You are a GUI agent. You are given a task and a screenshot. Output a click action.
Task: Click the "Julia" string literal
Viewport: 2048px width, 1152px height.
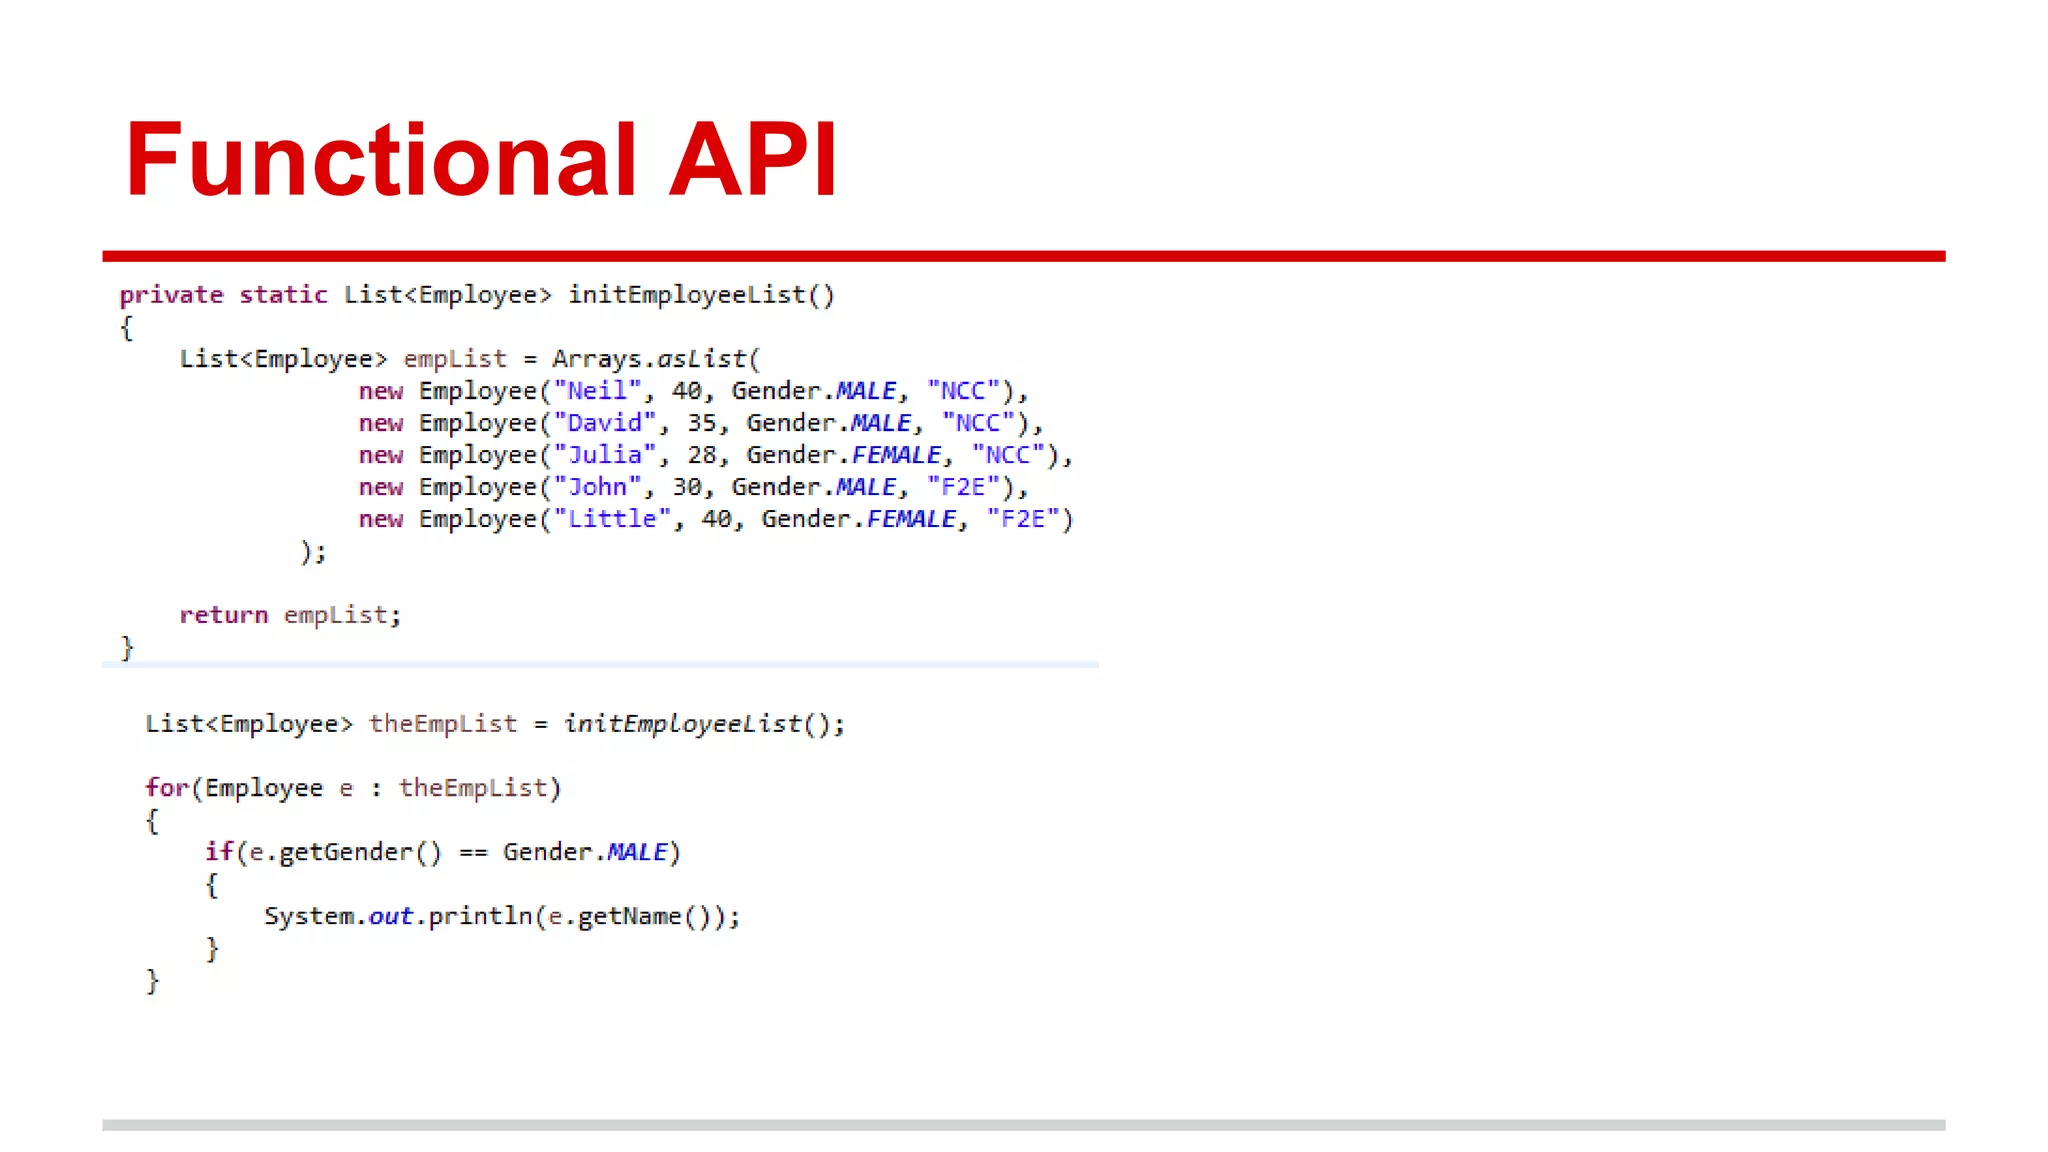pyautogui.click(x=604, y=455)
